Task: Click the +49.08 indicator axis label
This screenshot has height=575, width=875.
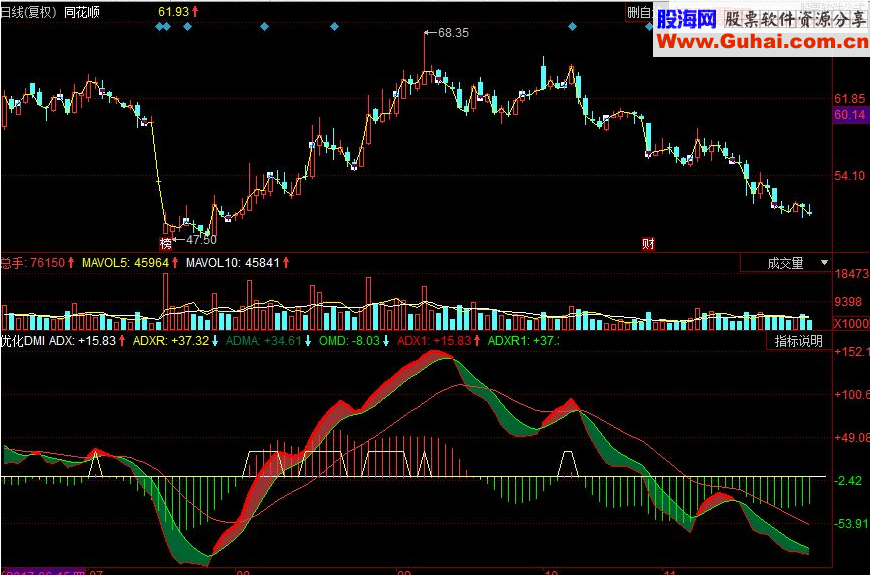Action: (x=852, y=438)
